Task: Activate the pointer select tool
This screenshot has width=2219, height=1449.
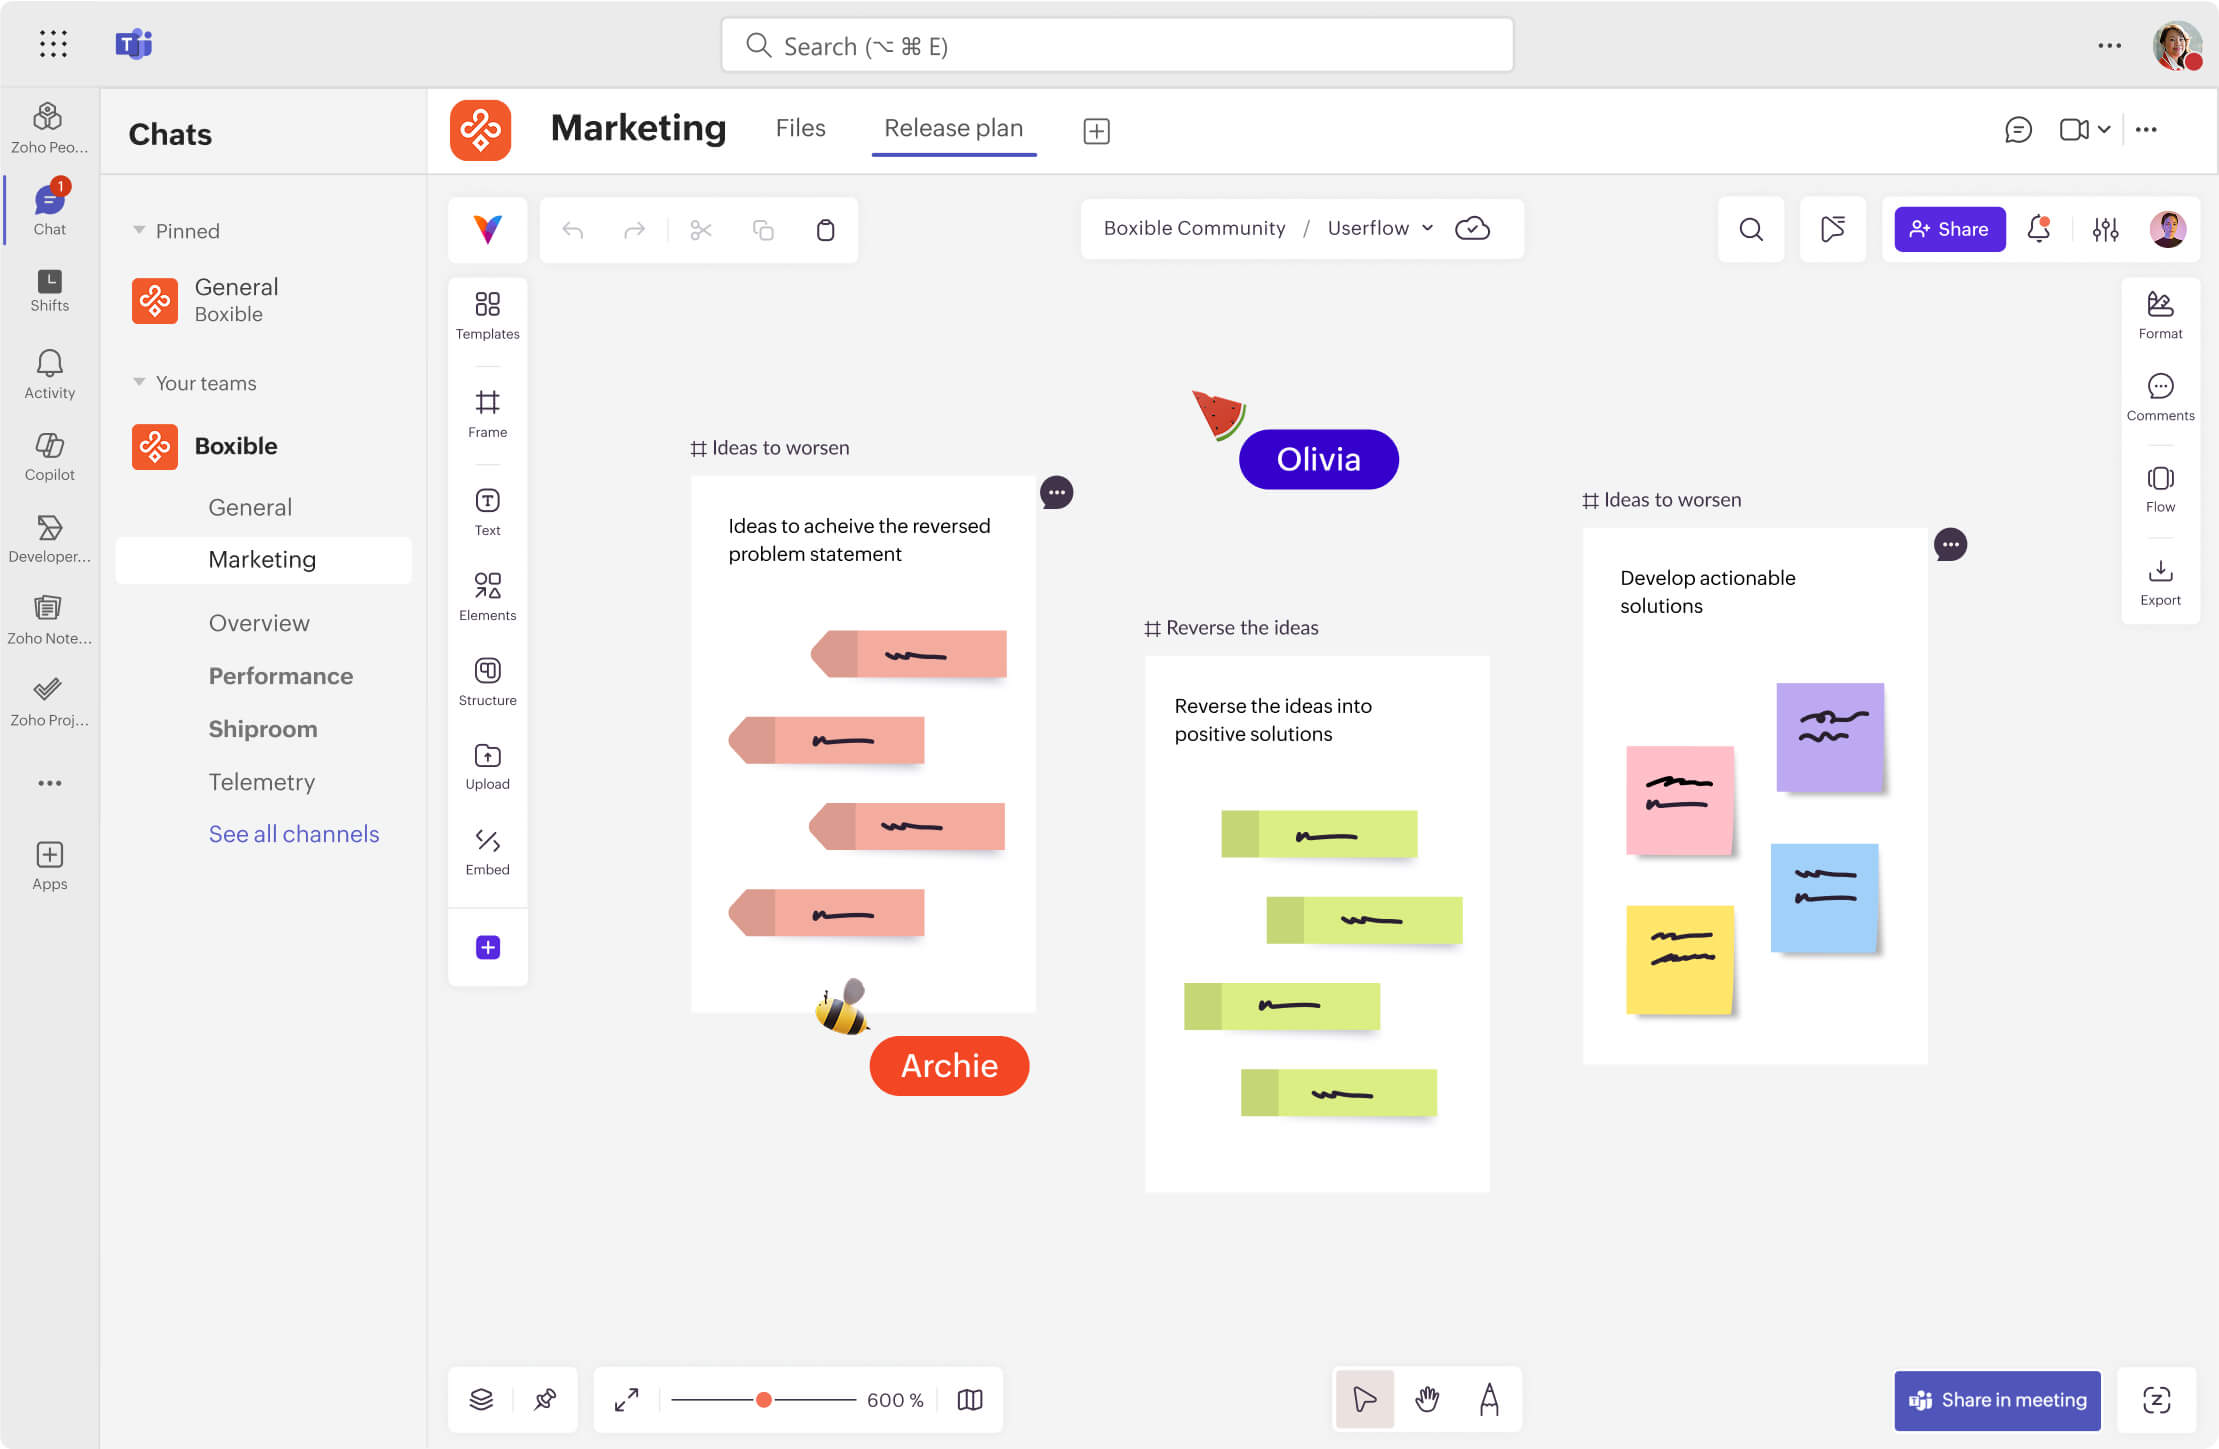Action: coord(1364,1399)
